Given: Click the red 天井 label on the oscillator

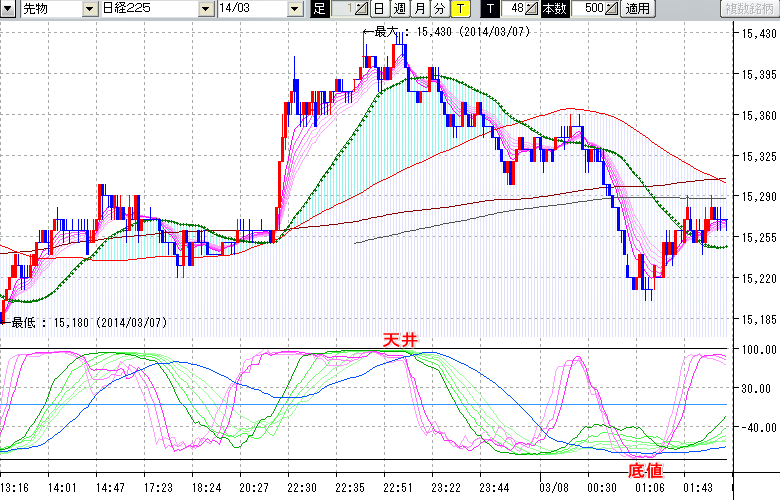Looking at the screenshot, I should [x=399, y=341].
